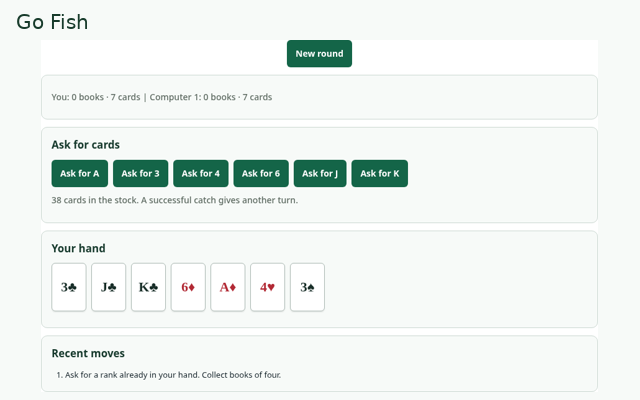Start a new round
The image size is (640, 400).
coord(319,53)
